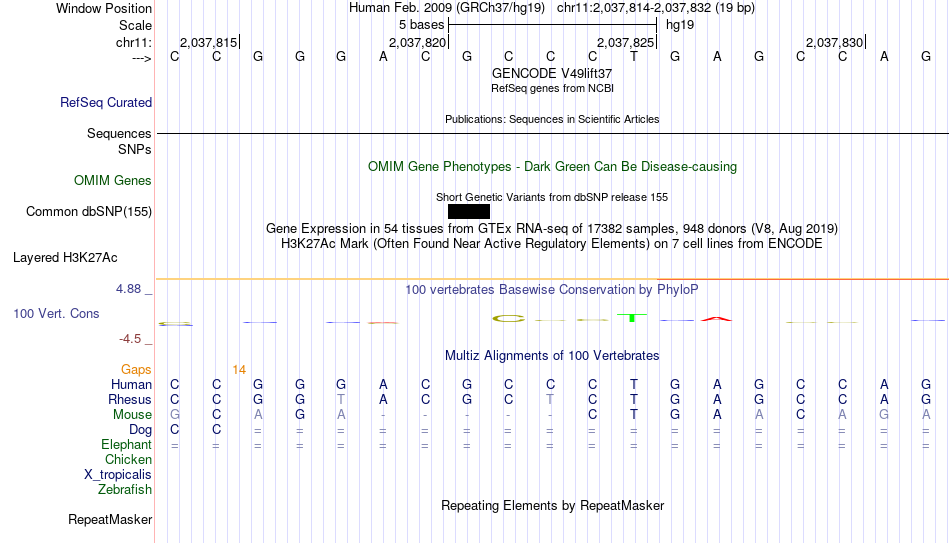The image size is (950, 543).
Task: Click the Human species row label
Action: pos(131,385)
